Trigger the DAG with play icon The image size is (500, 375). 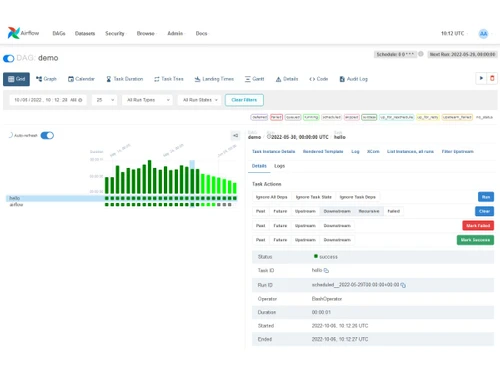(481, 78)
